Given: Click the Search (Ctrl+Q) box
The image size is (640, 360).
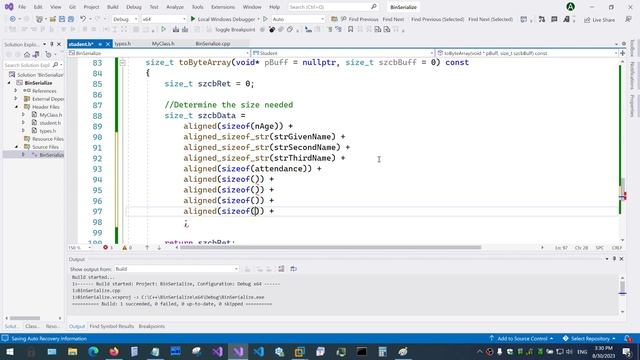Looking at the screenshot, I should 333,7.
